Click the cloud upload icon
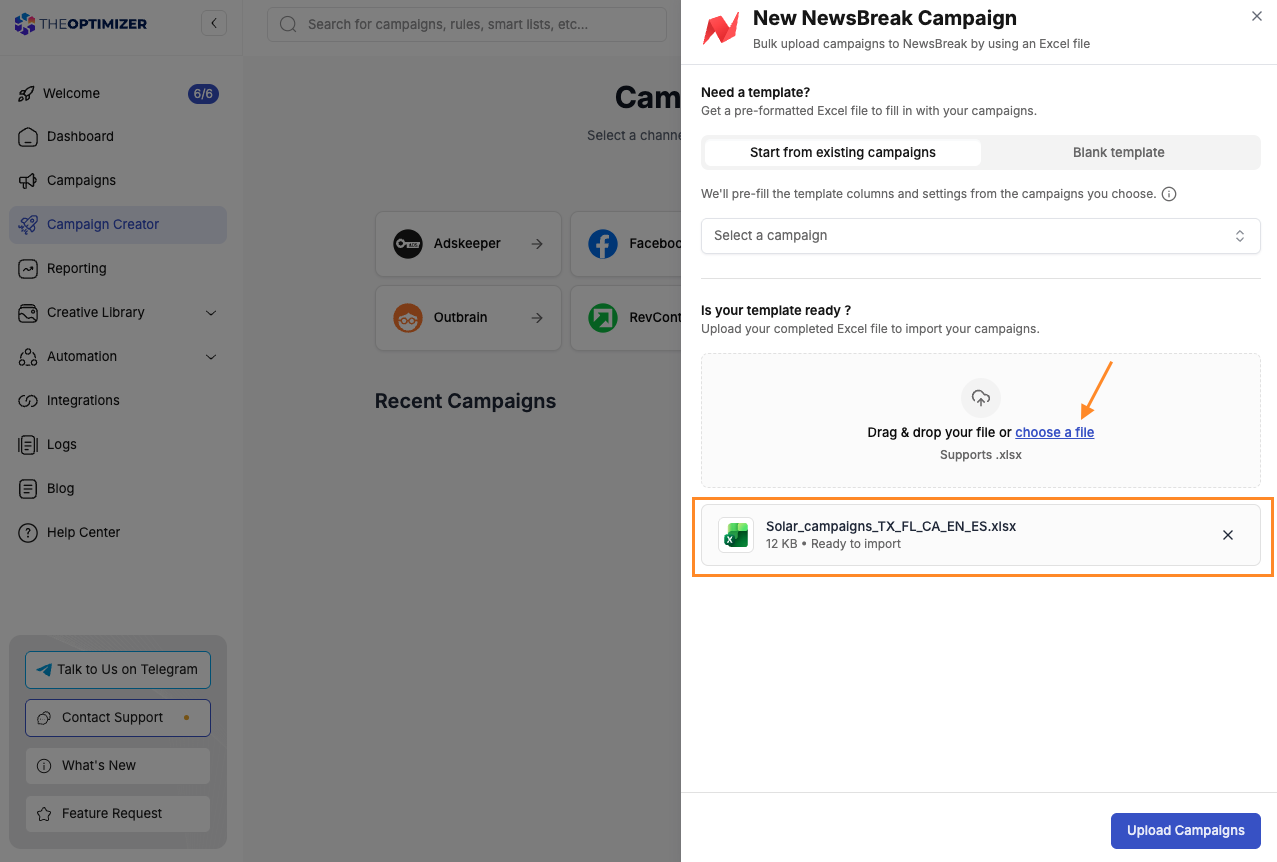Viewport: 1277px width, 862px height. (x=981, y=398)
